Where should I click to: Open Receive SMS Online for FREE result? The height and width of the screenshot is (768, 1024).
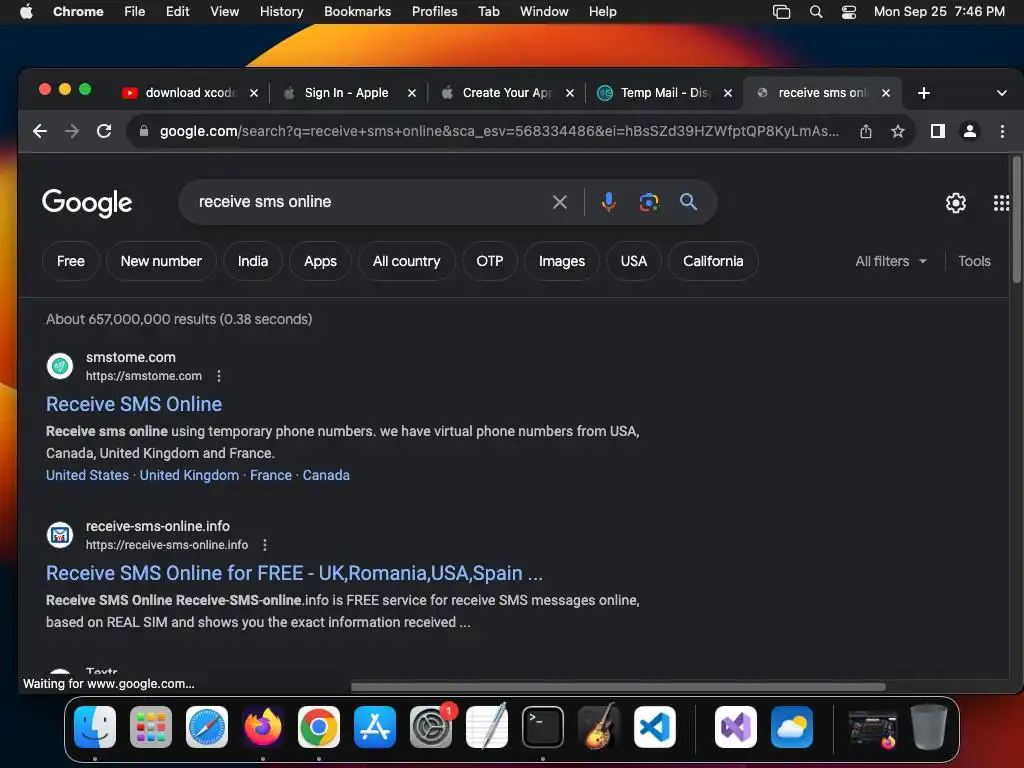(x=294, y=573)
